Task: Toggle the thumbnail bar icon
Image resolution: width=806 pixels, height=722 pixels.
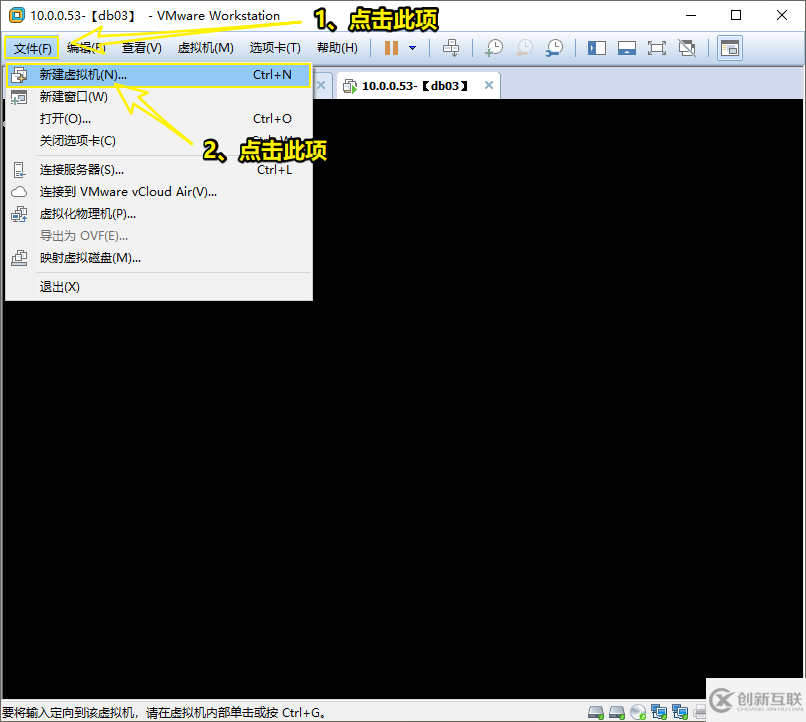Action: (627, 48)
